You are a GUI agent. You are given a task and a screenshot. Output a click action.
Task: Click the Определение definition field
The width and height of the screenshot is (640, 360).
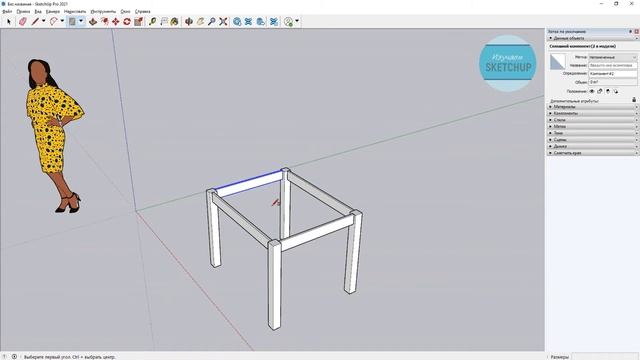coord(612,74)
